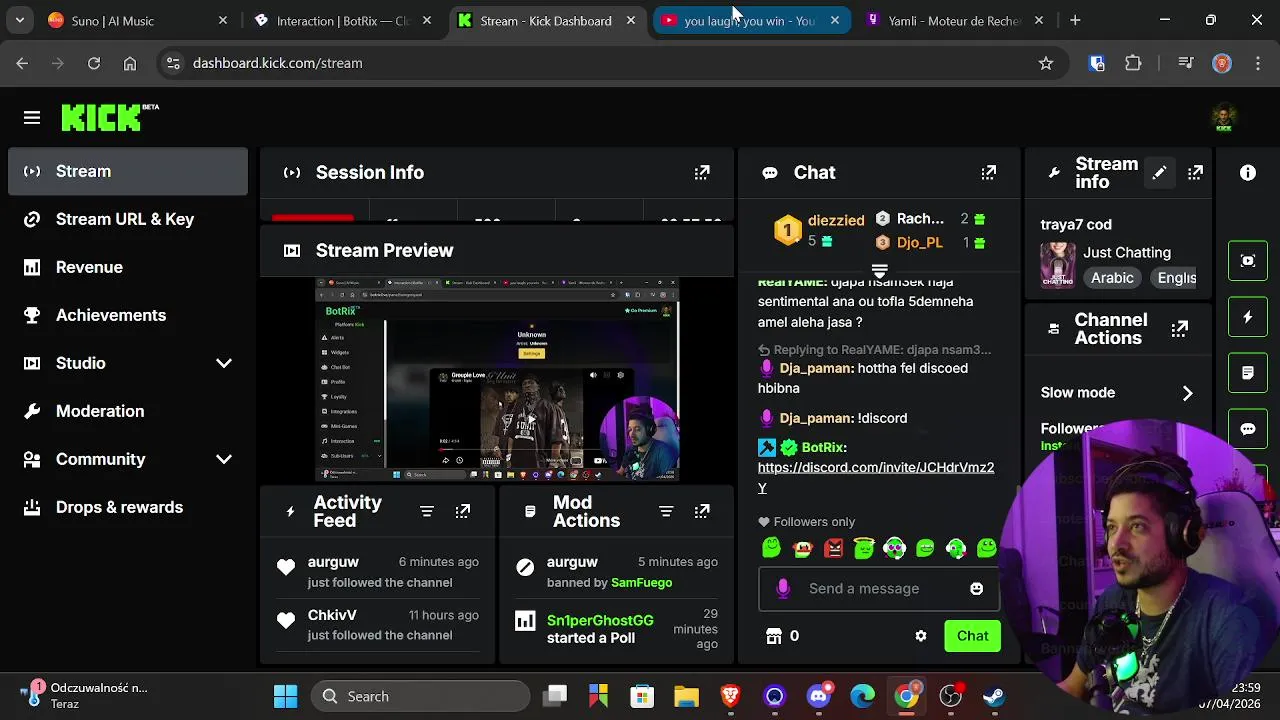Click ChkivV in the Activity Feed

click(332, 615)
